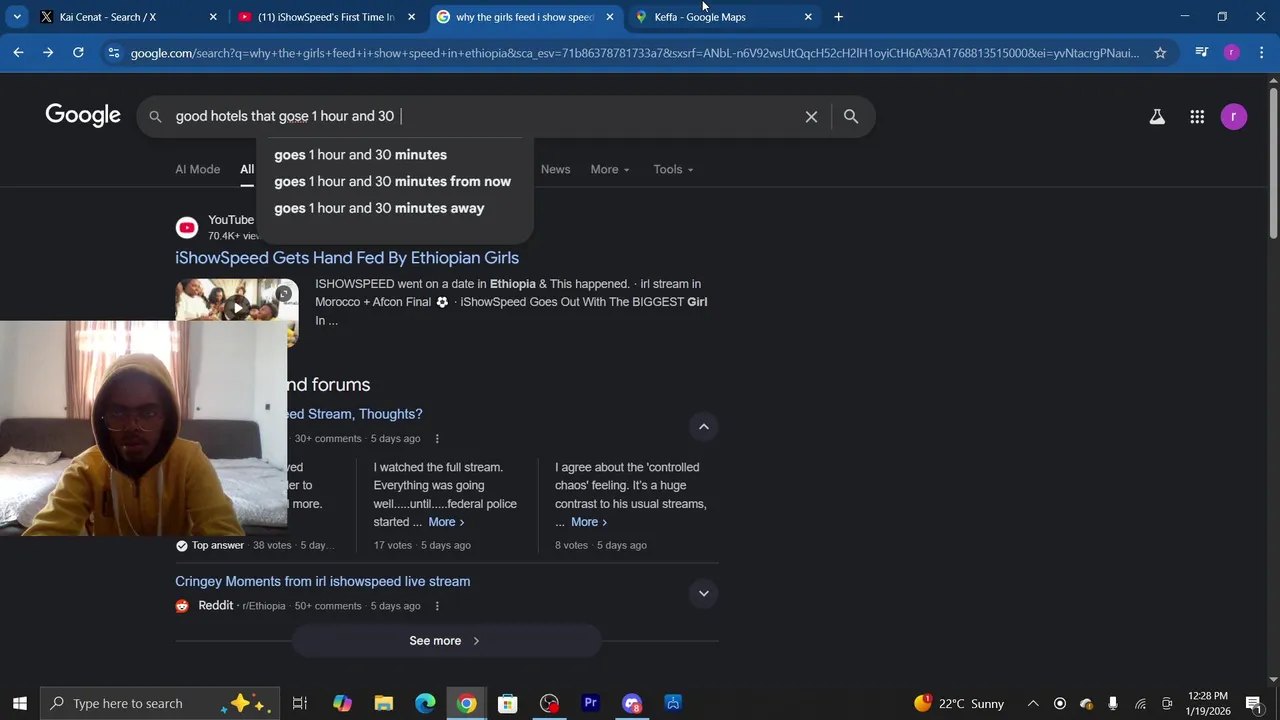This screenshot has height=720, width=1280.
Task: Close the iShowSpeed YouTube tab
Action: point(411,17)
